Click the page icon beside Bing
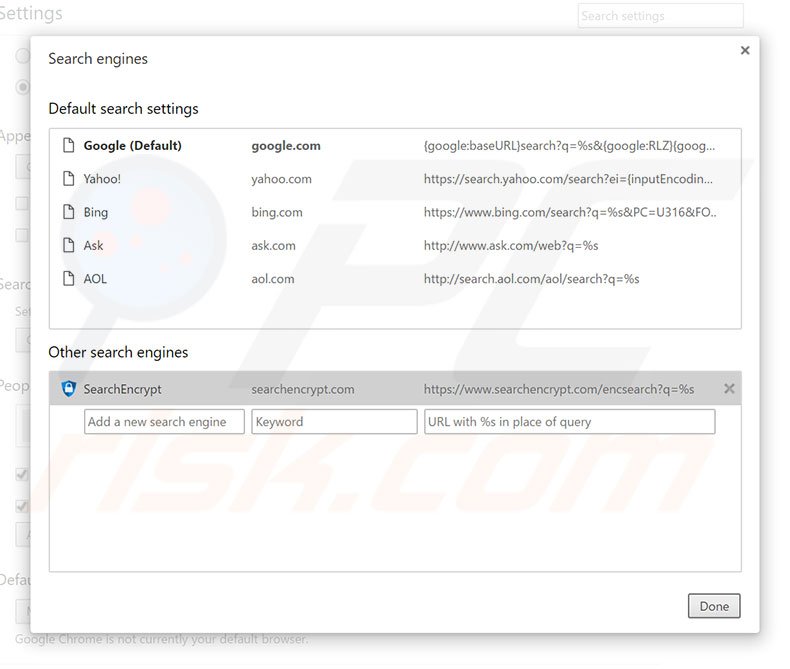 click(x=69, y=212)
